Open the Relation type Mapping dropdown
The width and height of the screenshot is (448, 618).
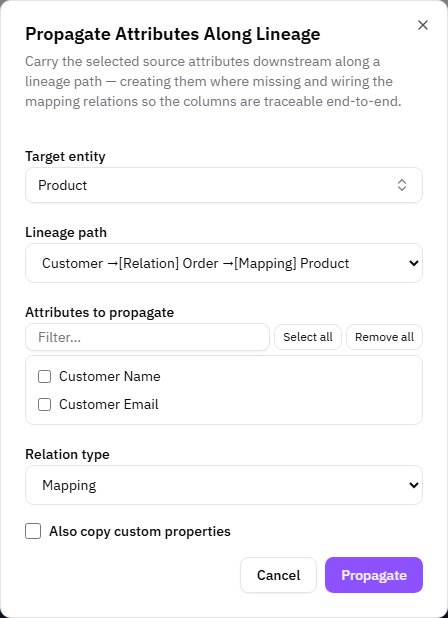tap(224, 485)
